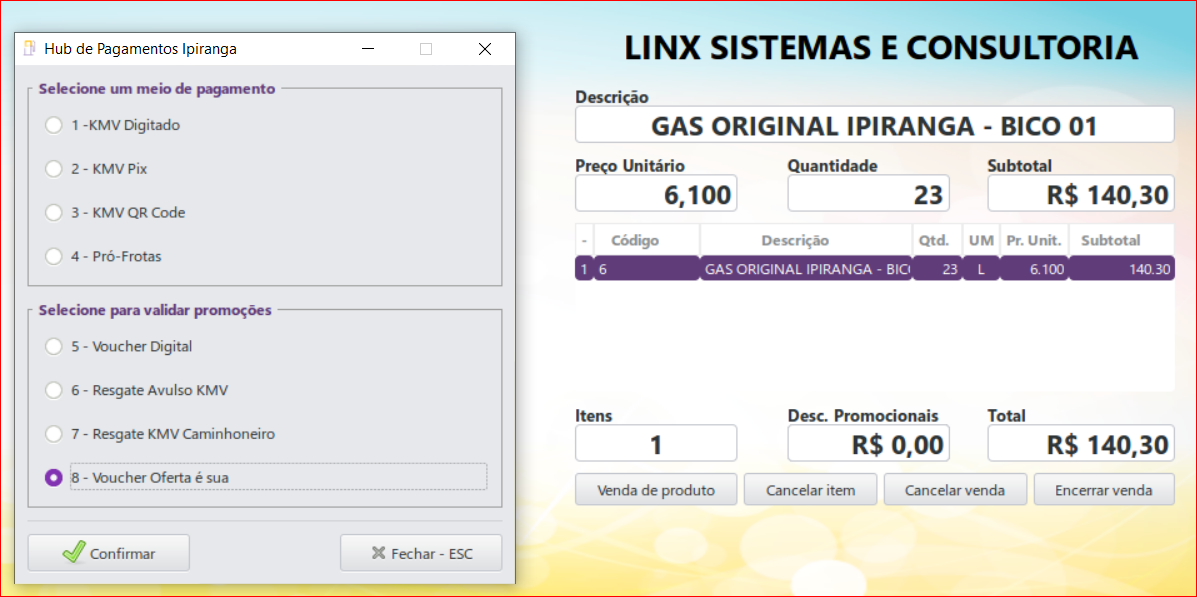Click the unit cell showing L in item row
1197x597 pixels.
pyautogui.click(x=981, y=269)
